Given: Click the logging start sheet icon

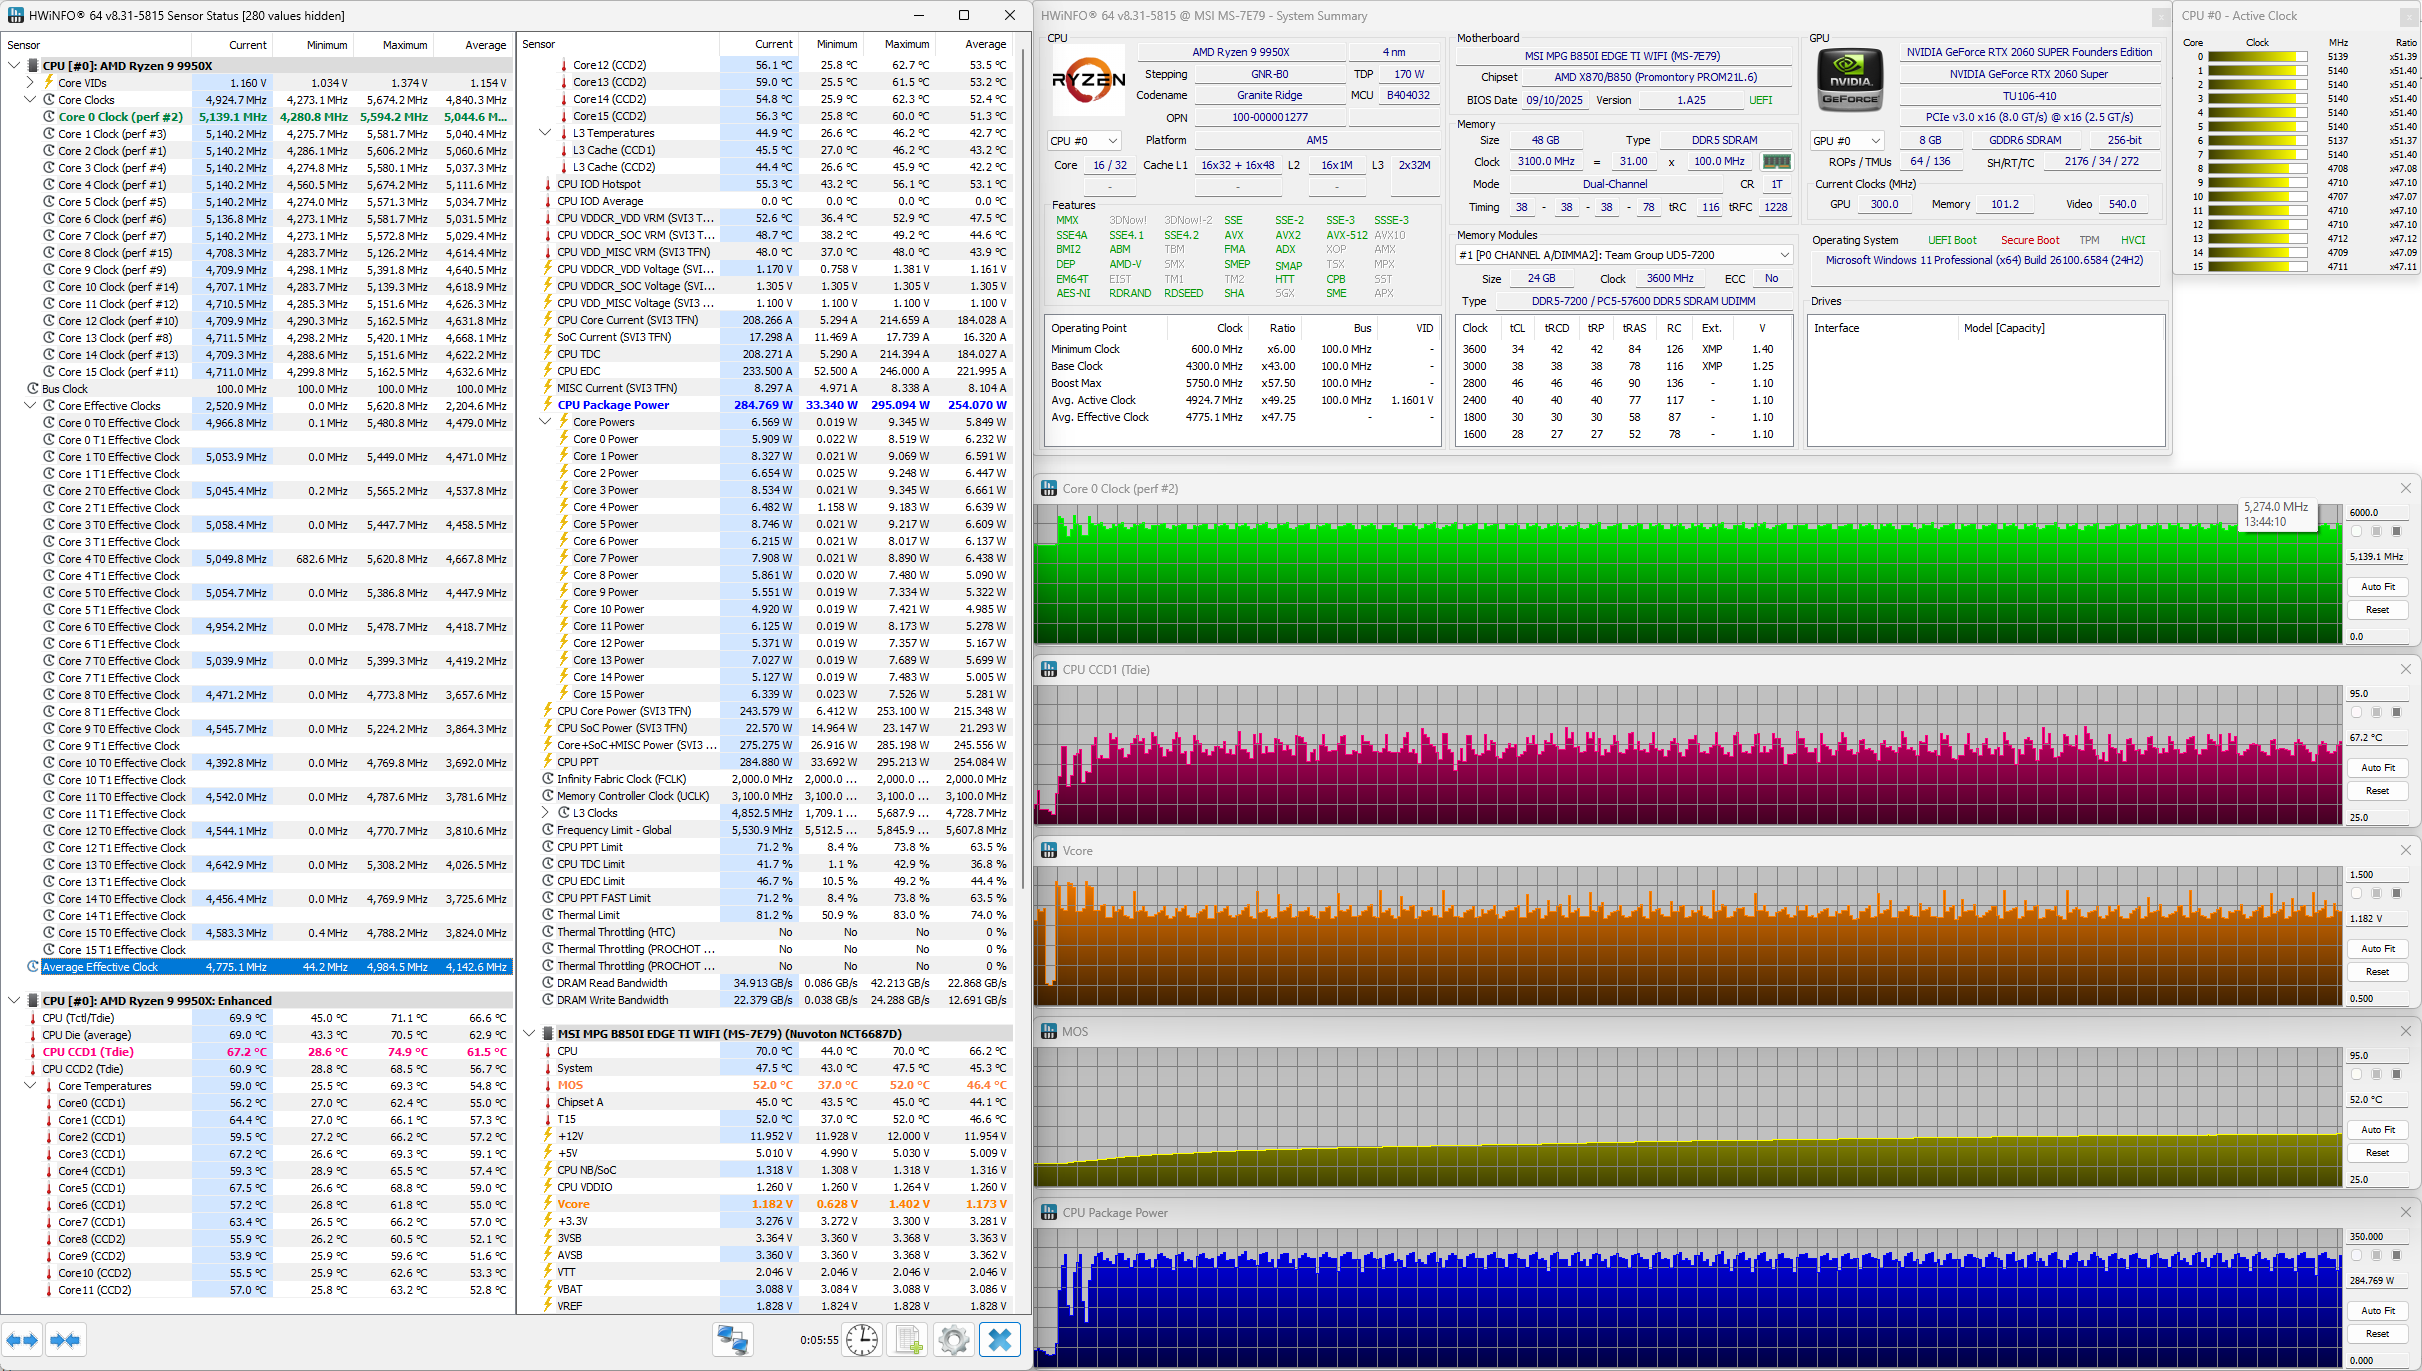Looking at the screenshot, I should (x=908, y=1340).
